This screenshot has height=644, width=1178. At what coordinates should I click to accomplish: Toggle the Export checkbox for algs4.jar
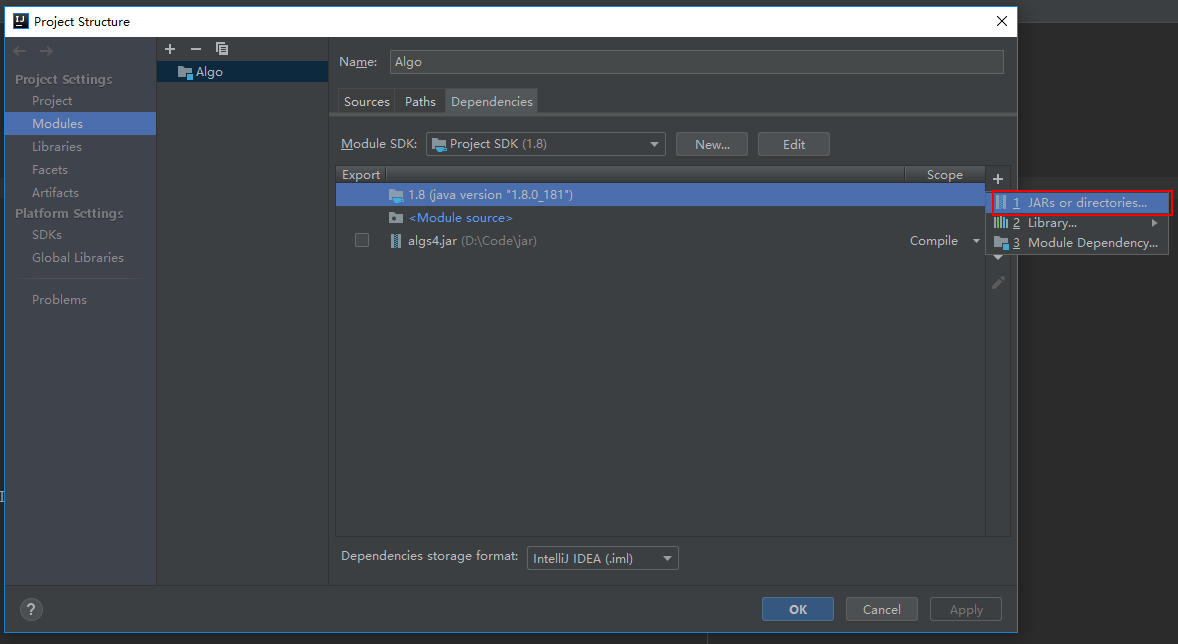pos(362,241)
